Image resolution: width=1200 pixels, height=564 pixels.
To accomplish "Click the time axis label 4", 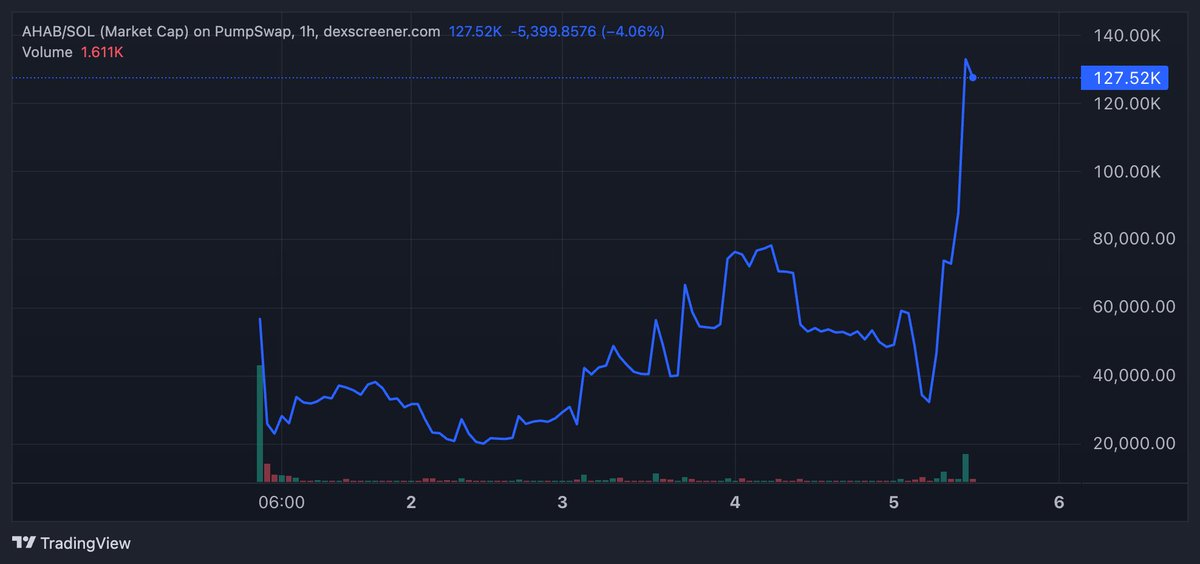I will [x=735, y=502].
